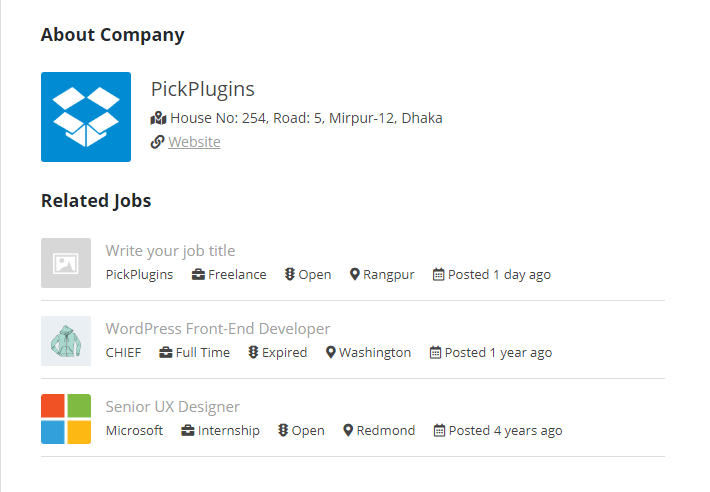Click the location pin icon next to Rangpur
Image resolution: width=710 pixels, height=492 pixels.
pos(355,274)
